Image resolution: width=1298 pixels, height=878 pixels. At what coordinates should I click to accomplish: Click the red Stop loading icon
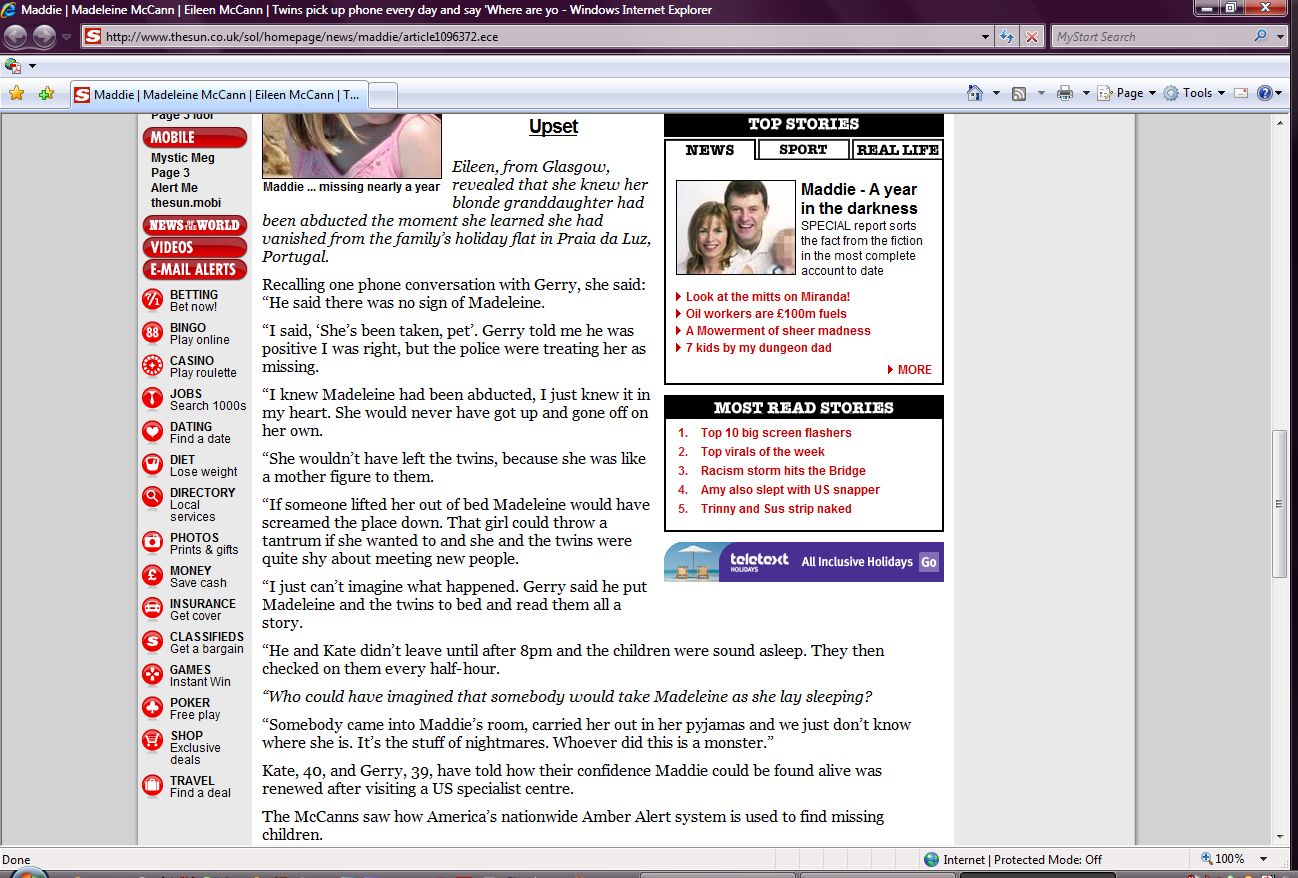(1032, 37)
